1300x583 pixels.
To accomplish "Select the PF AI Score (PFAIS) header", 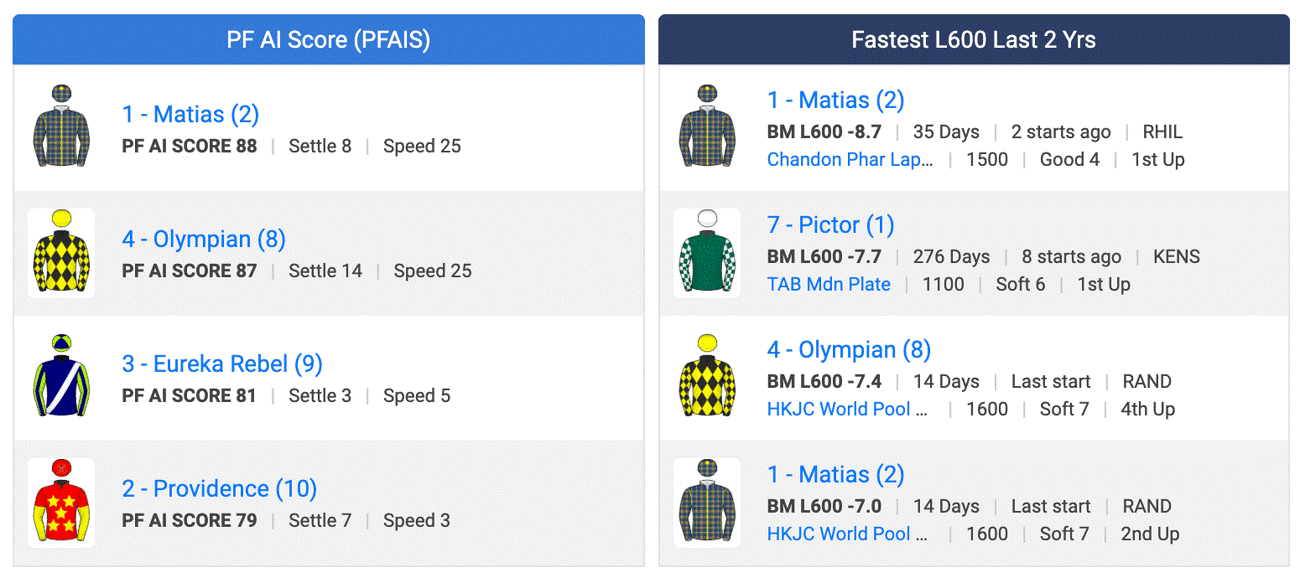I will click(328, 40).
